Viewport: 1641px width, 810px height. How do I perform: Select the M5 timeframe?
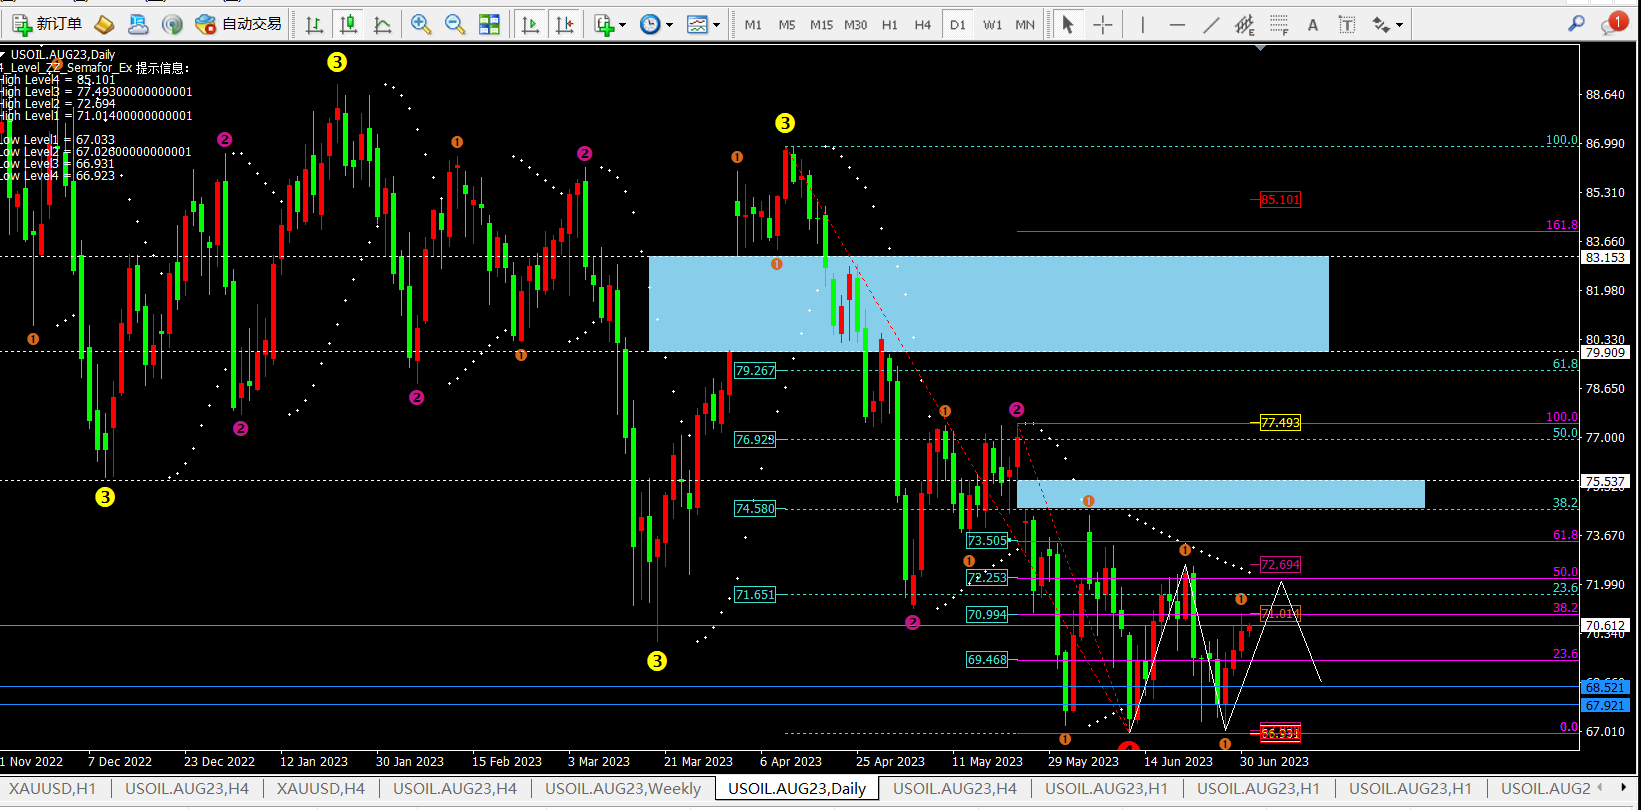(x=787, y=25)
